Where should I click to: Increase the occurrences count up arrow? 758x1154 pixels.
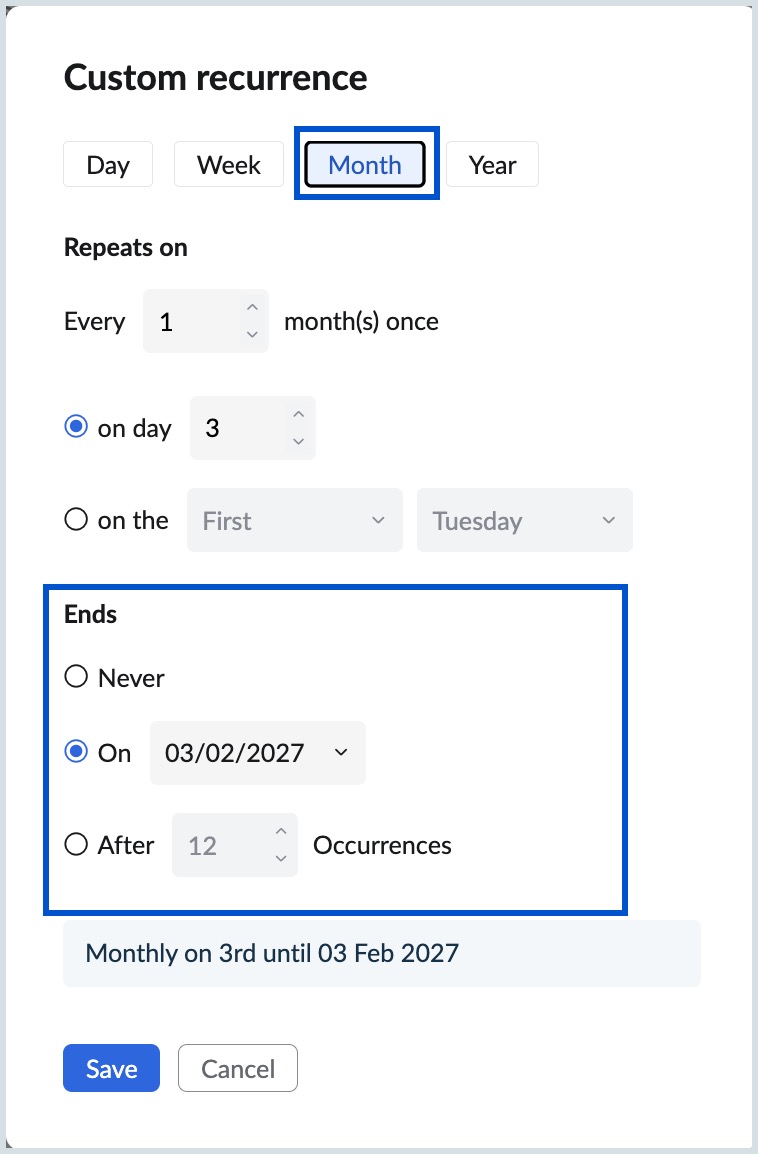(281, 832)
